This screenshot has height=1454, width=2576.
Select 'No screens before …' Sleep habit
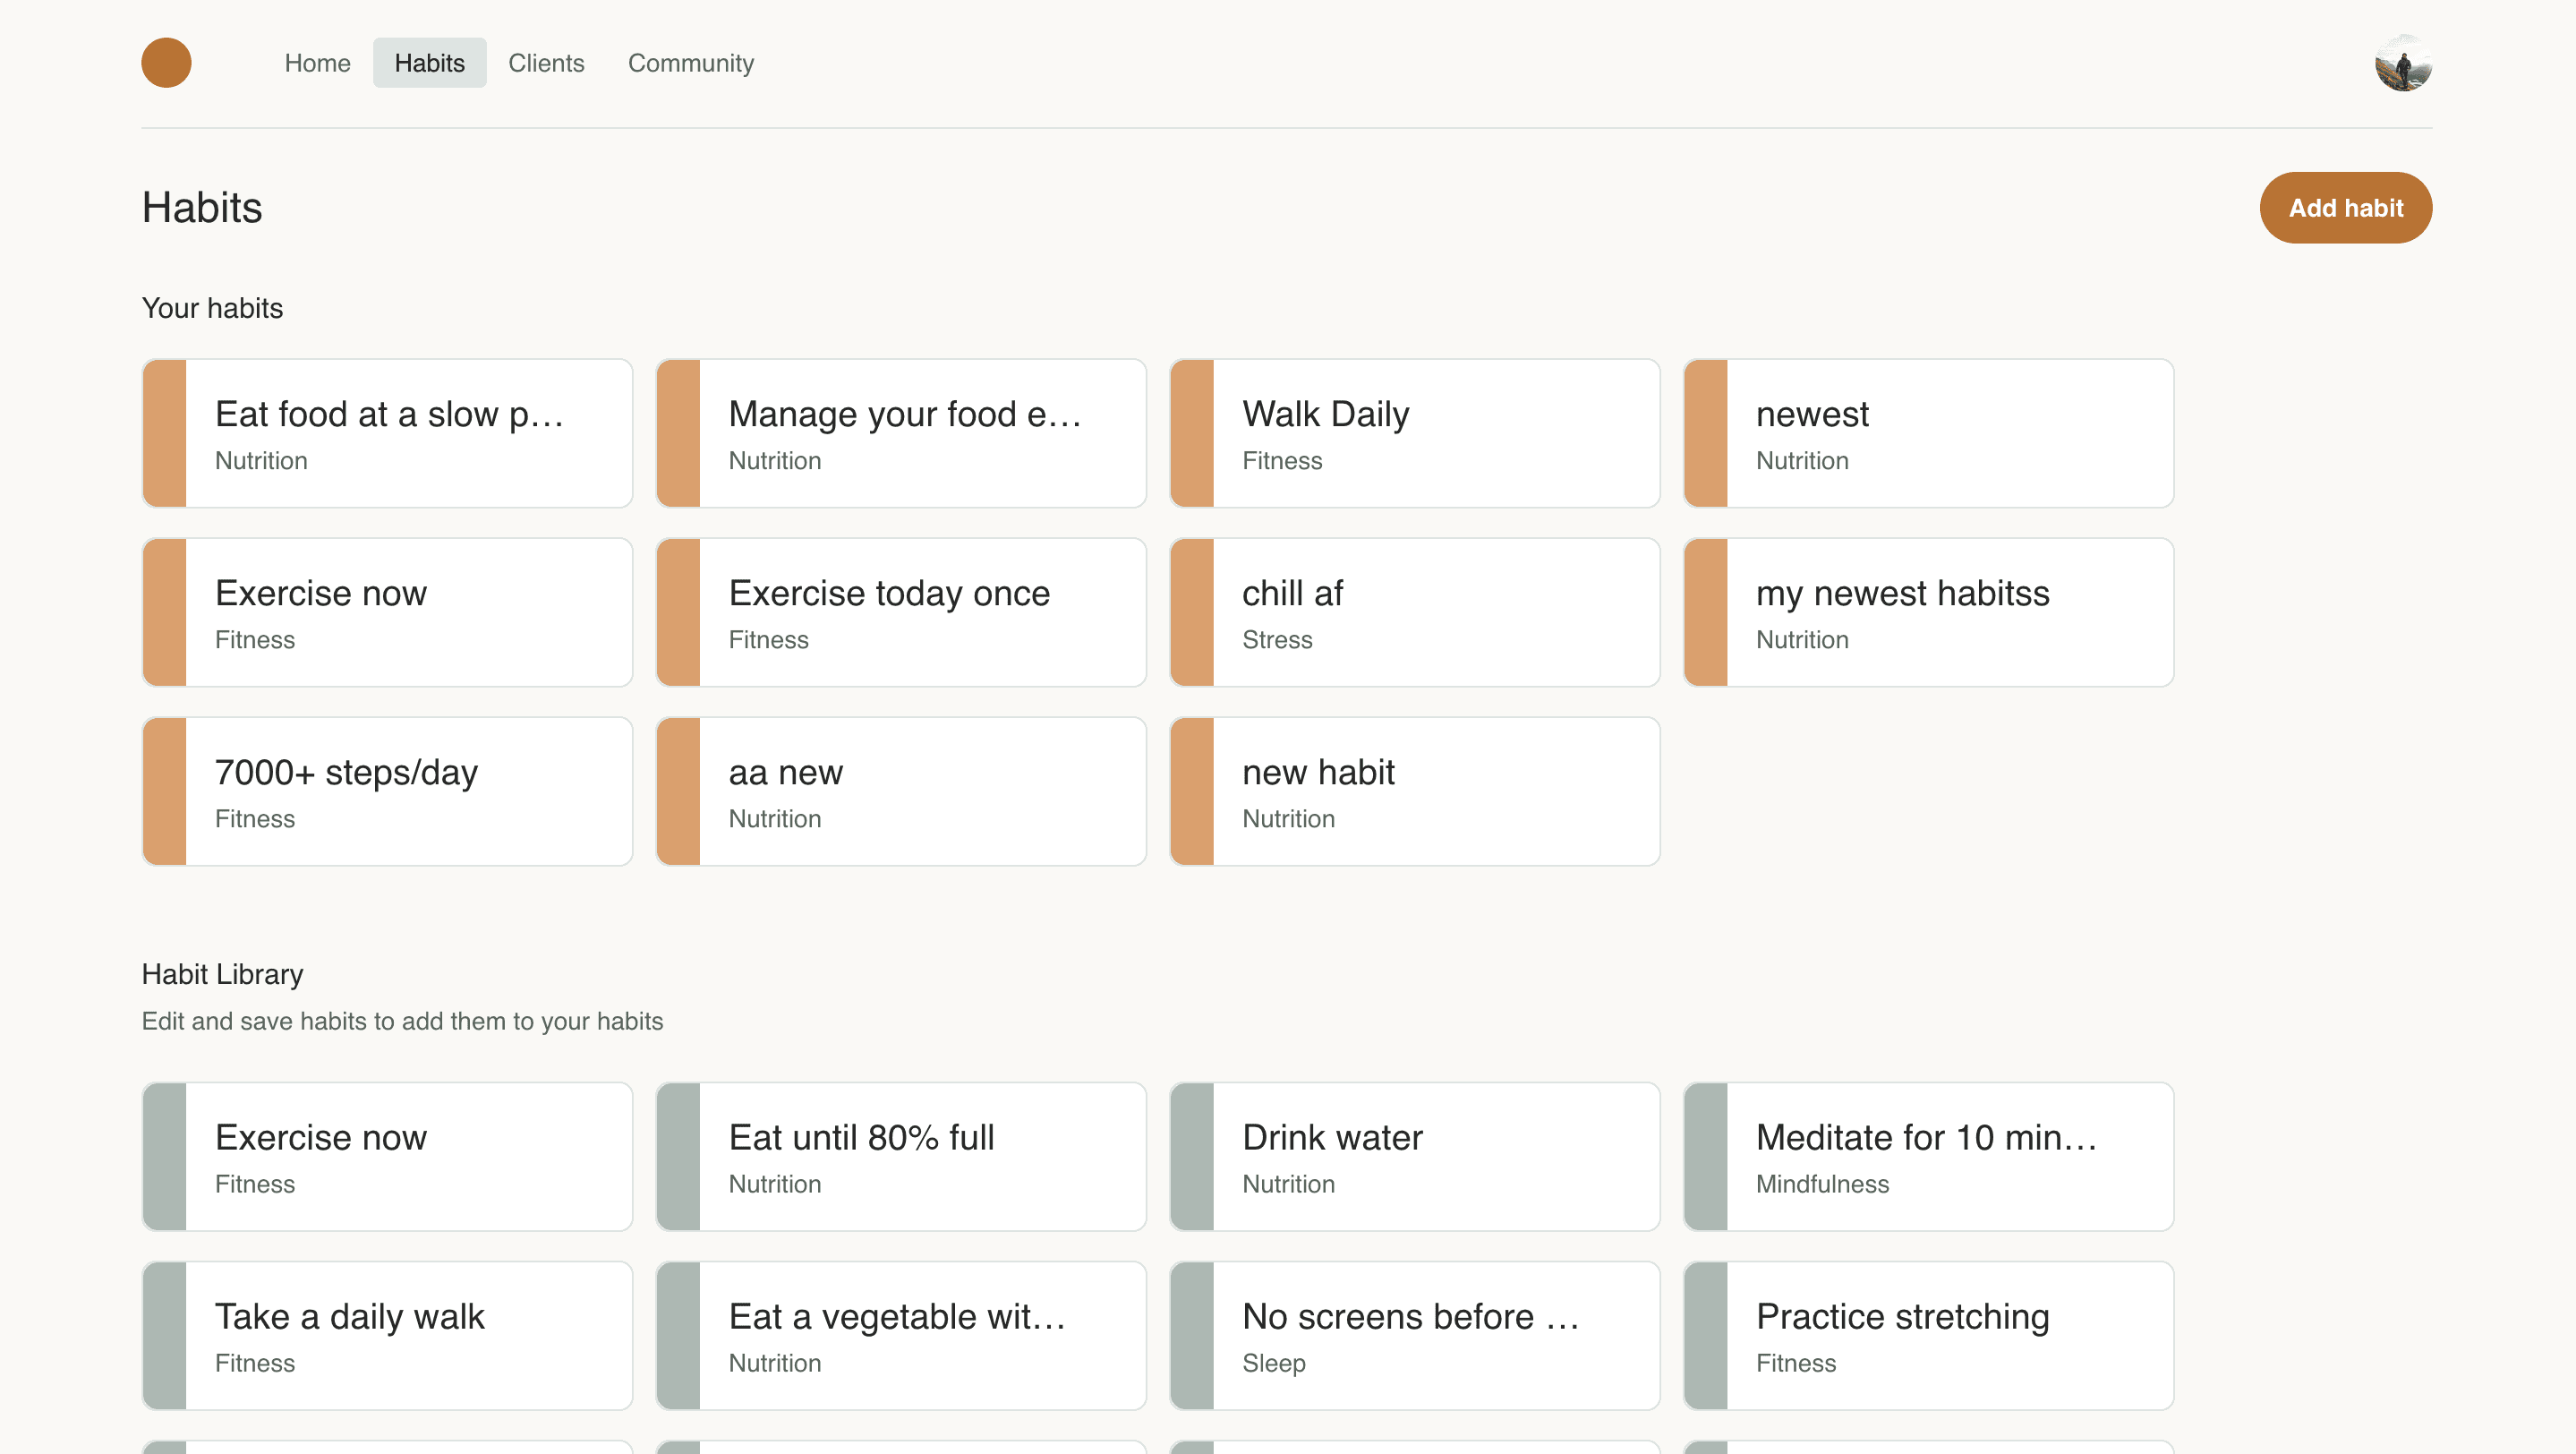pos(1415,1335)
